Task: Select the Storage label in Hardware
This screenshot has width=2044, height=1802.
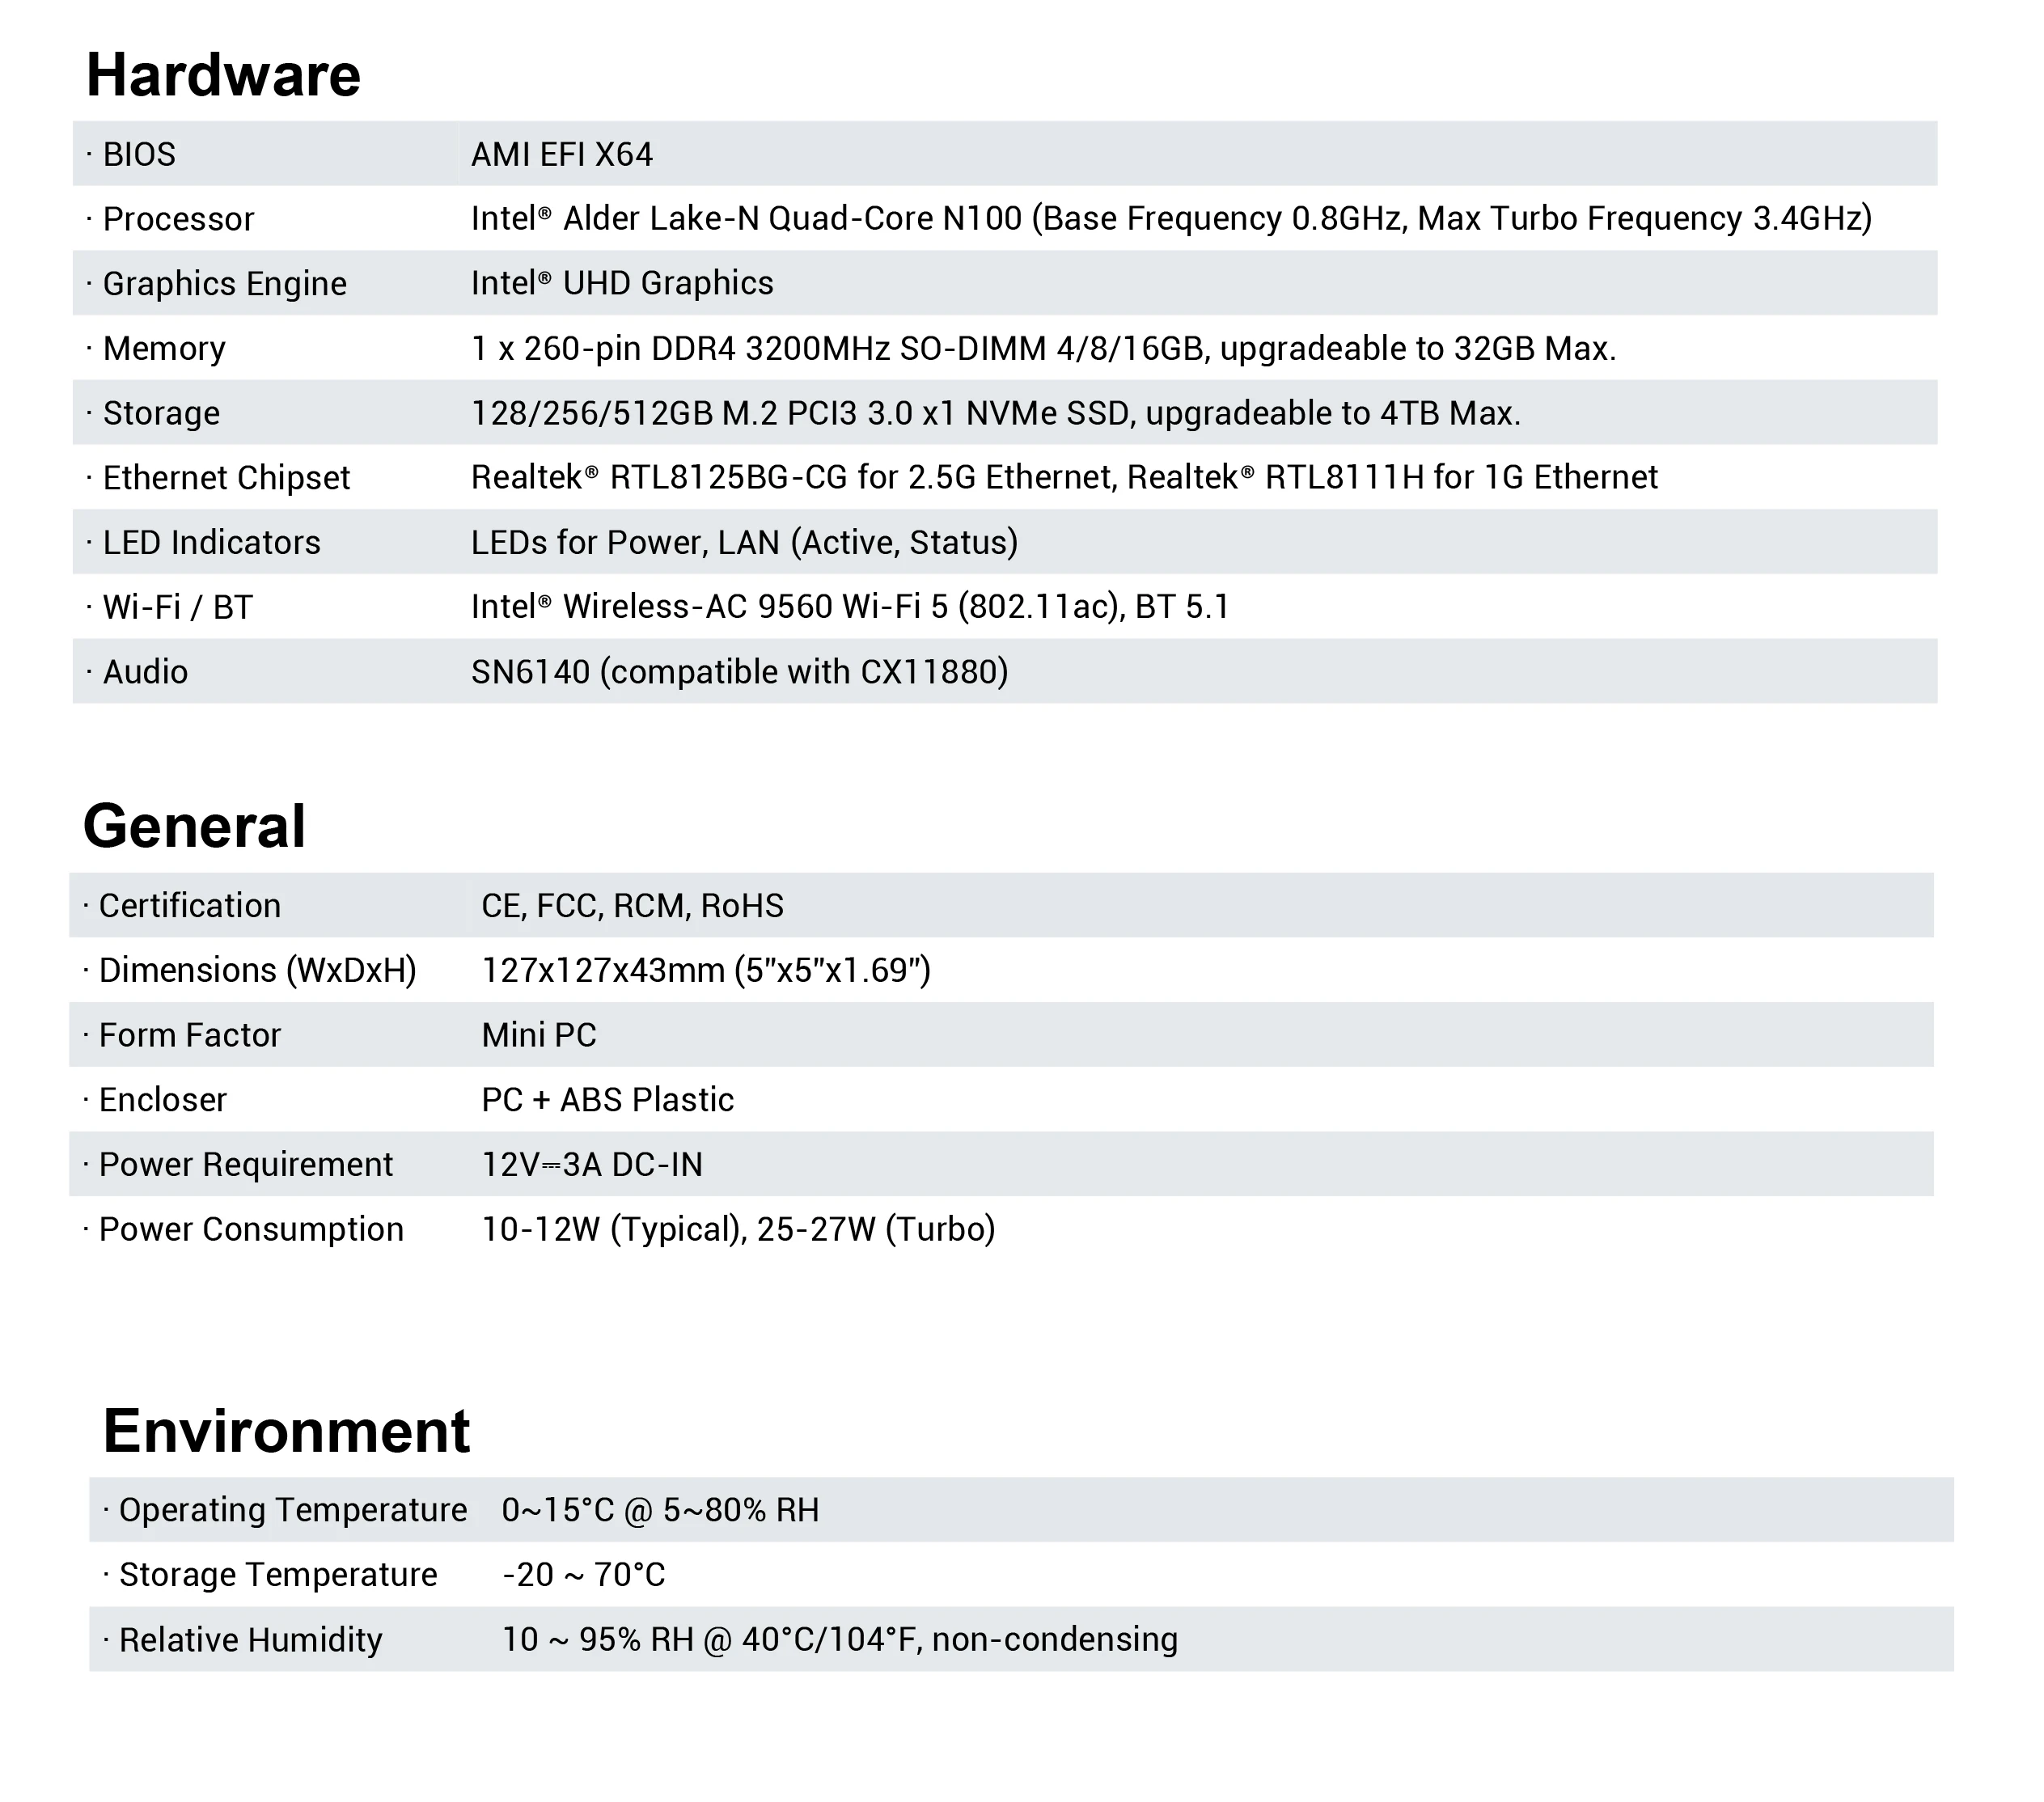Action: pos(161,413)
